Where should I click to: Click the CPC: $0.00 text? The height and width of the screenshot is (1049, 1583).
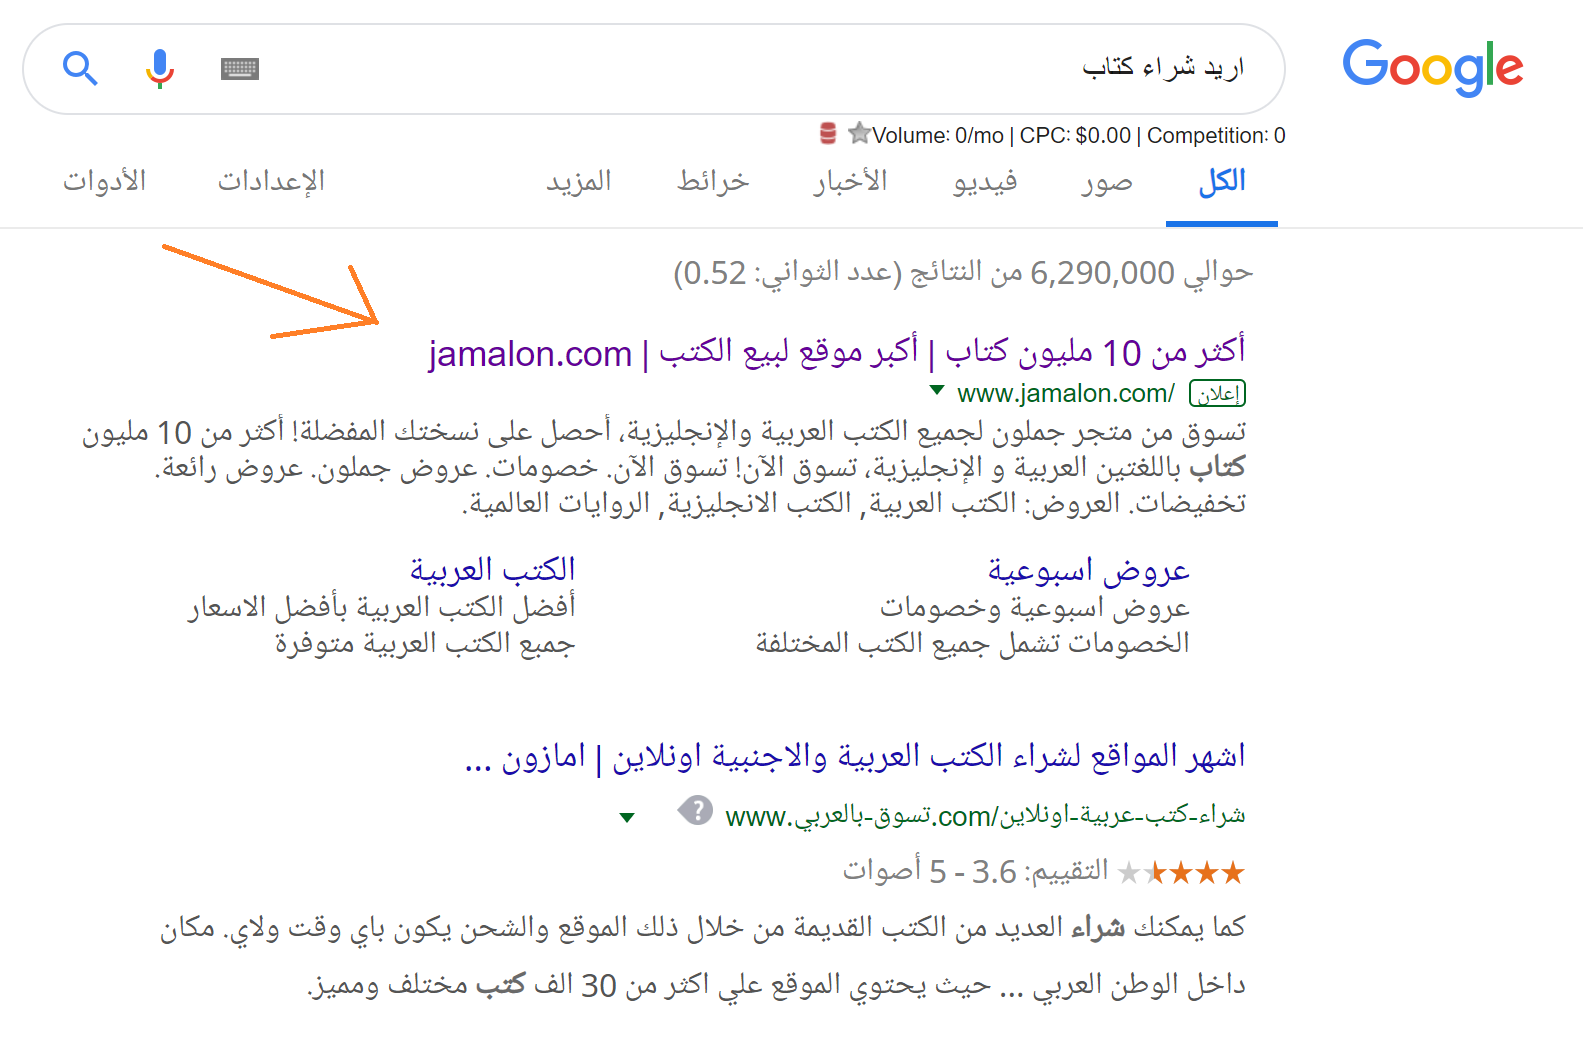pos(1076,135)
